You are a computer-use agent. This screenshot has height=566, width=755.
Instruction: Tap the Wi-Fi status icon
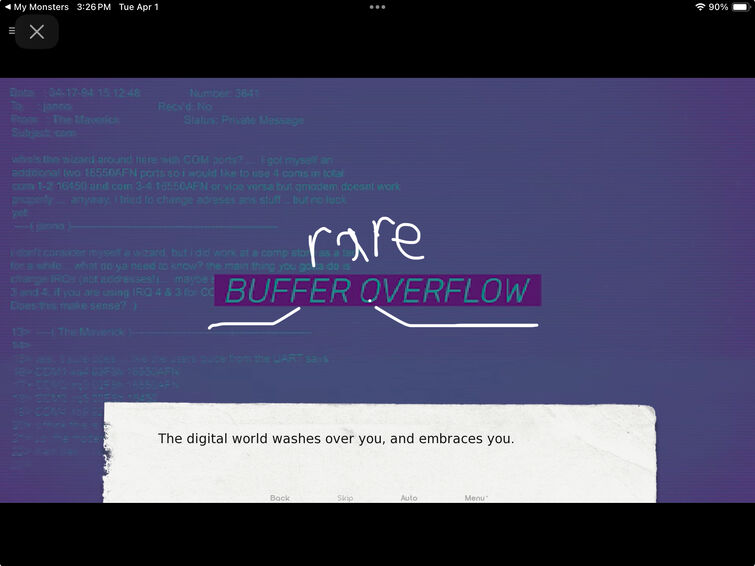[x=700, y=7]
